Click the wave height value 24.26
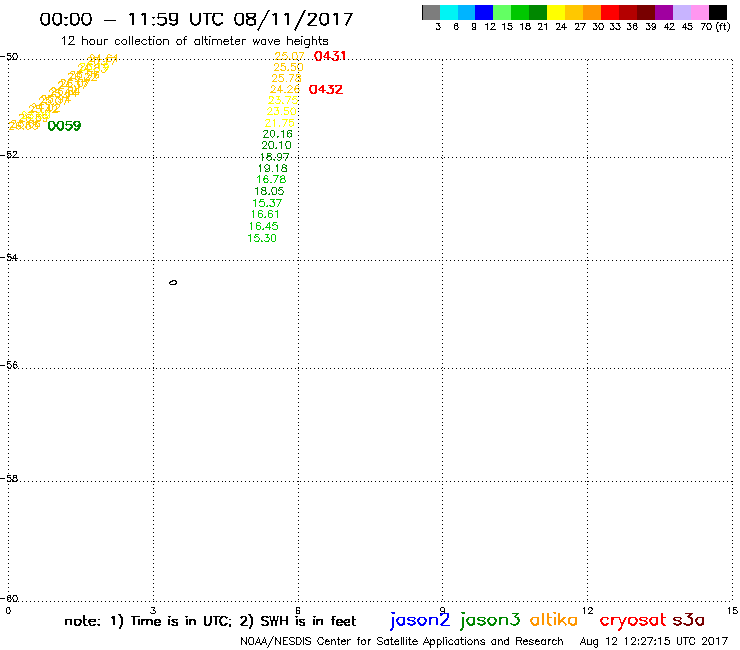 (x=285, y=89)
